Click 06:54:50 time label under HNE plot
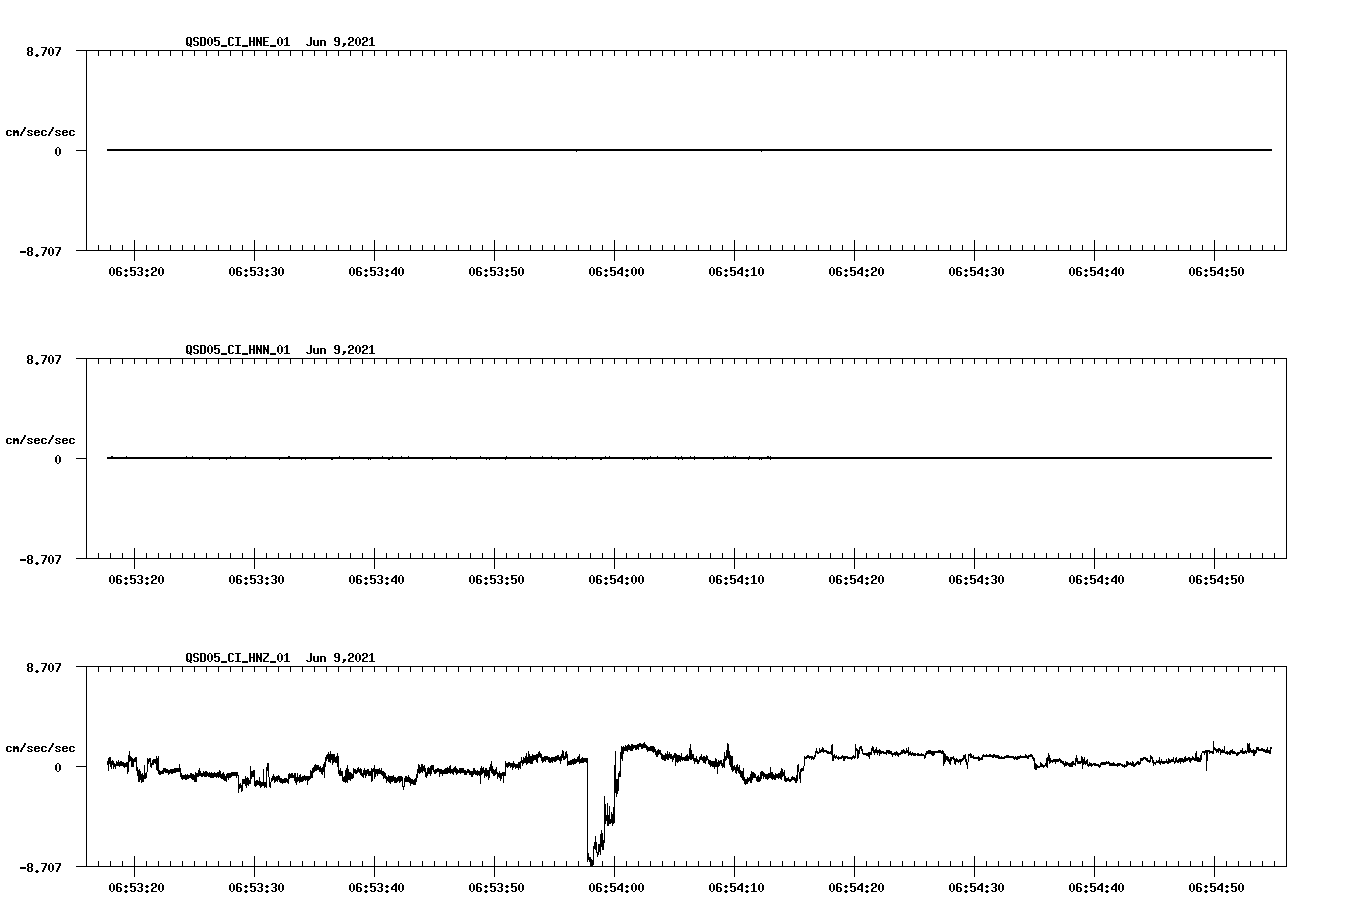 1216,271
